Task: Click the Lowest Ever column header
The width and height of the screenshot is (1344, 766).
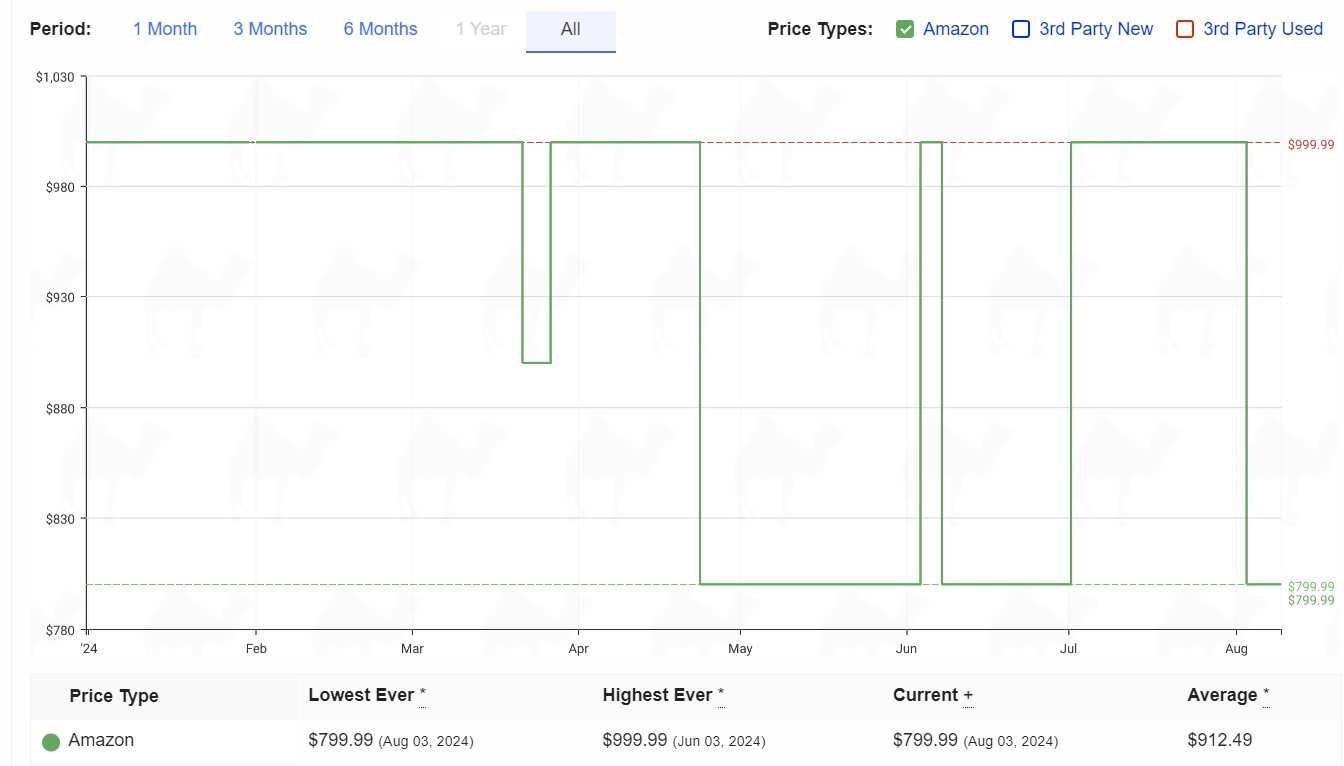Action: [361, 695]
